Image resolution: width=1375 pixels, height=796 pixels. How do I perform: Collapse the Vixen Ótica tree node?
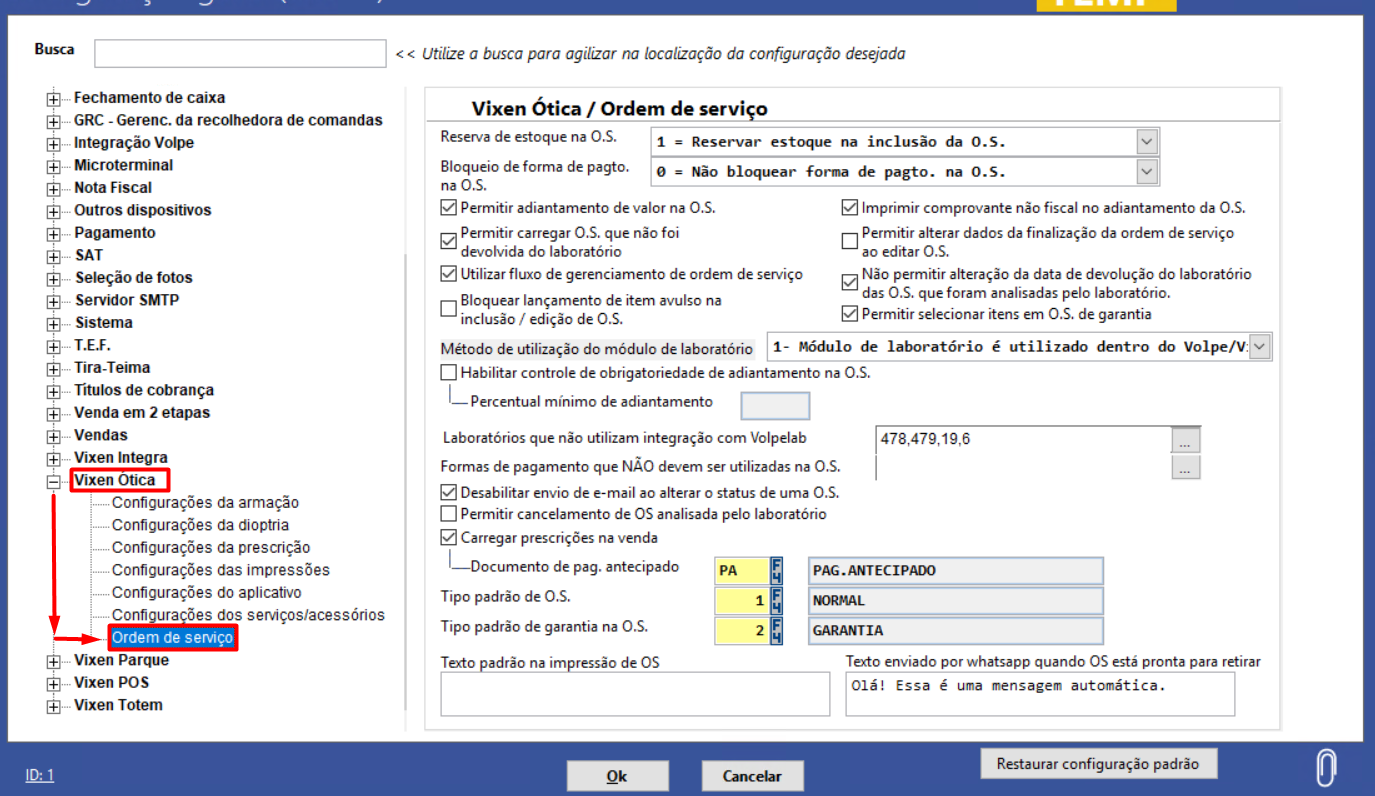point(54,481)
